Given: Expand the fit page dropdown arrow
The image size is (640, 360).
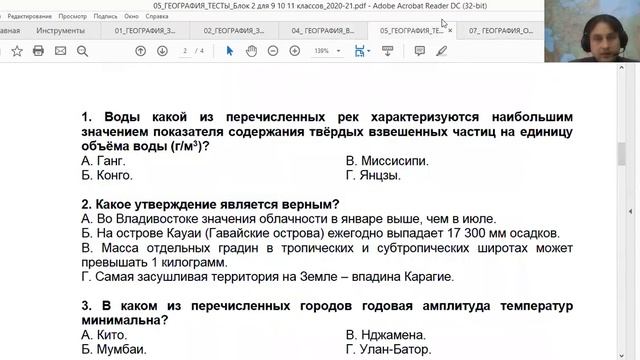Looking at the screenshot, I should (x=369, y=51).
